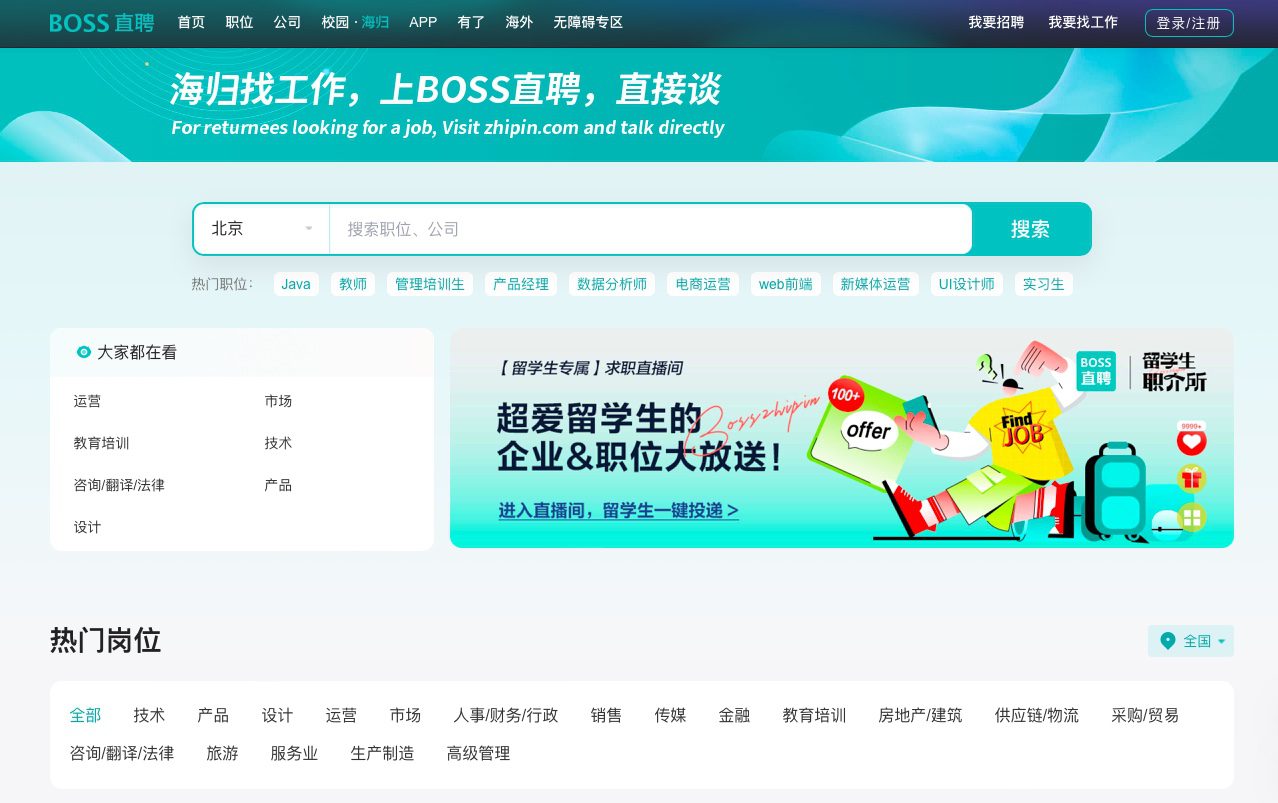Focus the 搜索职位、公司 search field
Image resolution: width=1278 pixels, height=803 pixels.
pos(650,229)
